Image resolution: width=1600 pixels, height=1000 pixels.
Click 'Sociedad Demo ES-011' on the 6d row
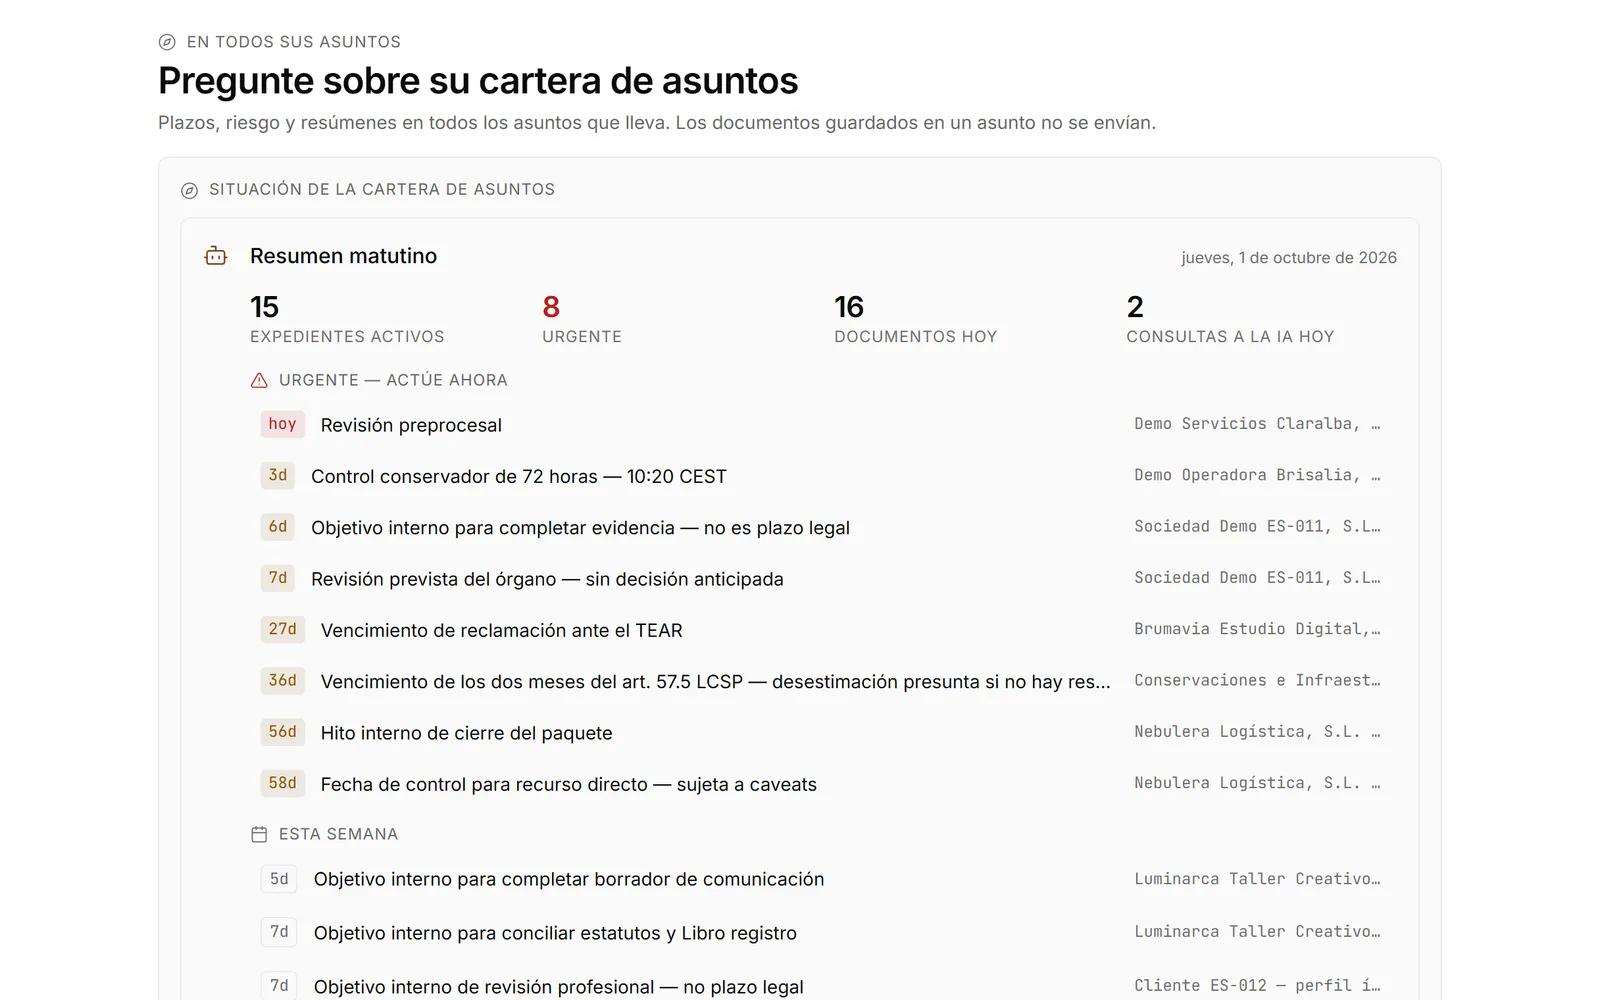1257,526
